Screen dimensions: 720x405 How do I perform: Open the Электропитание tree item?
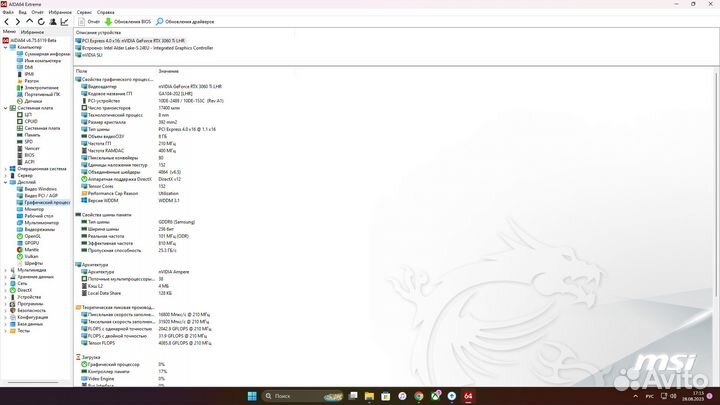38,88
